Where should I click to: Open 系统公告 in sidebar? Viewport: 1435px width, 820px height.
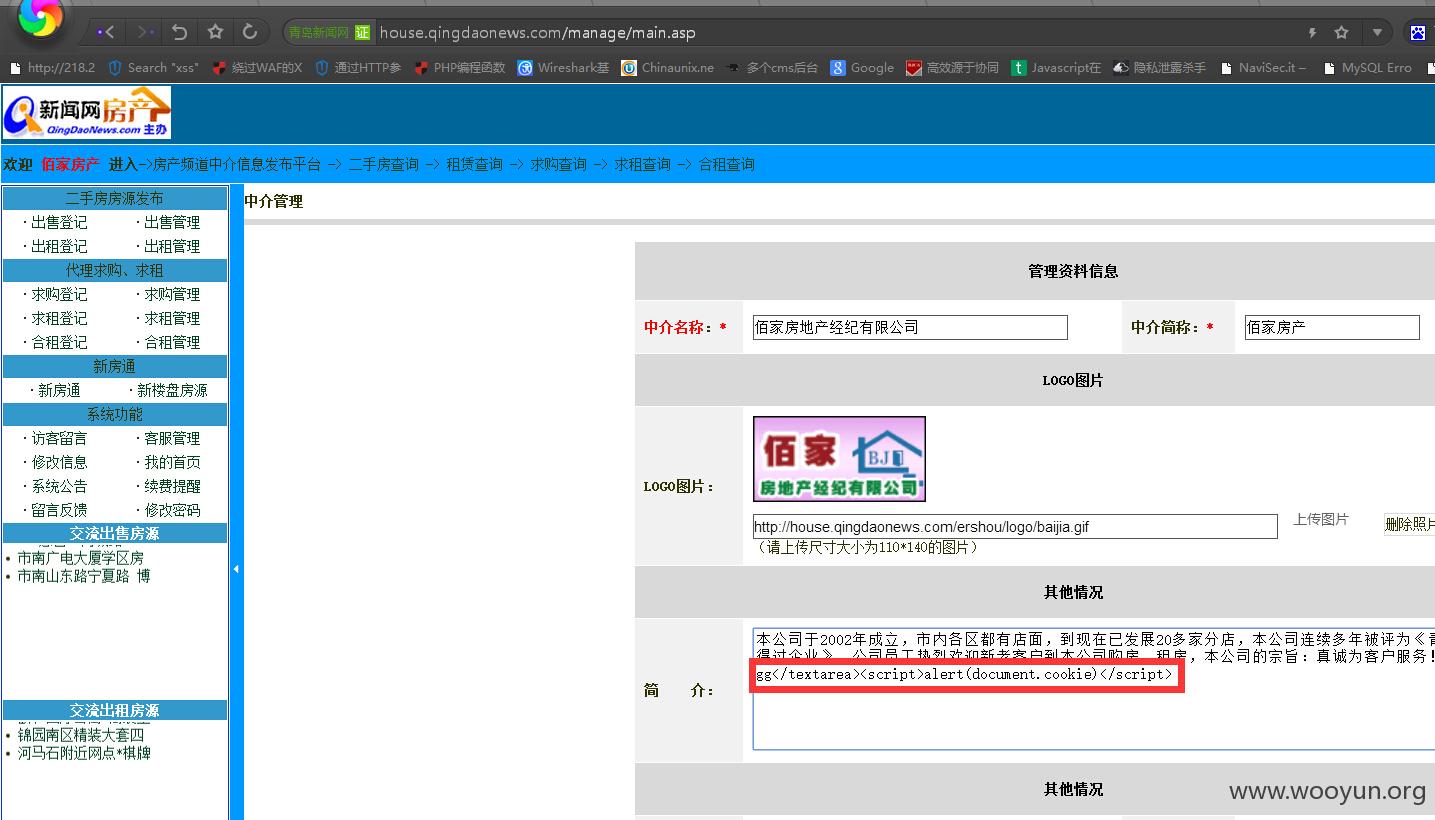coord(59,486)
